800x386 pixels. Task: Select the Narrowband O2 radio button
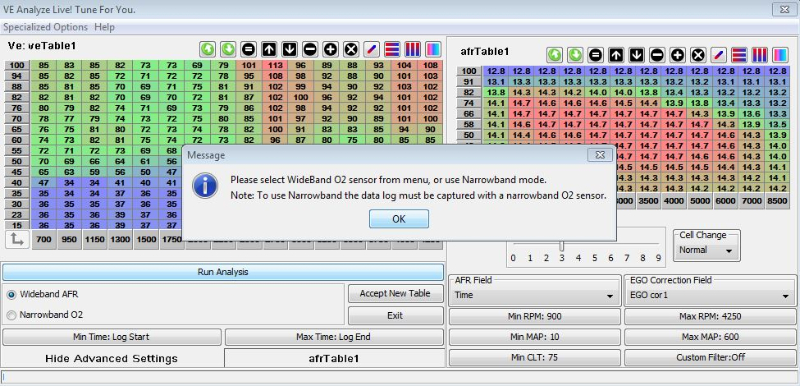(x=11, y=316)
